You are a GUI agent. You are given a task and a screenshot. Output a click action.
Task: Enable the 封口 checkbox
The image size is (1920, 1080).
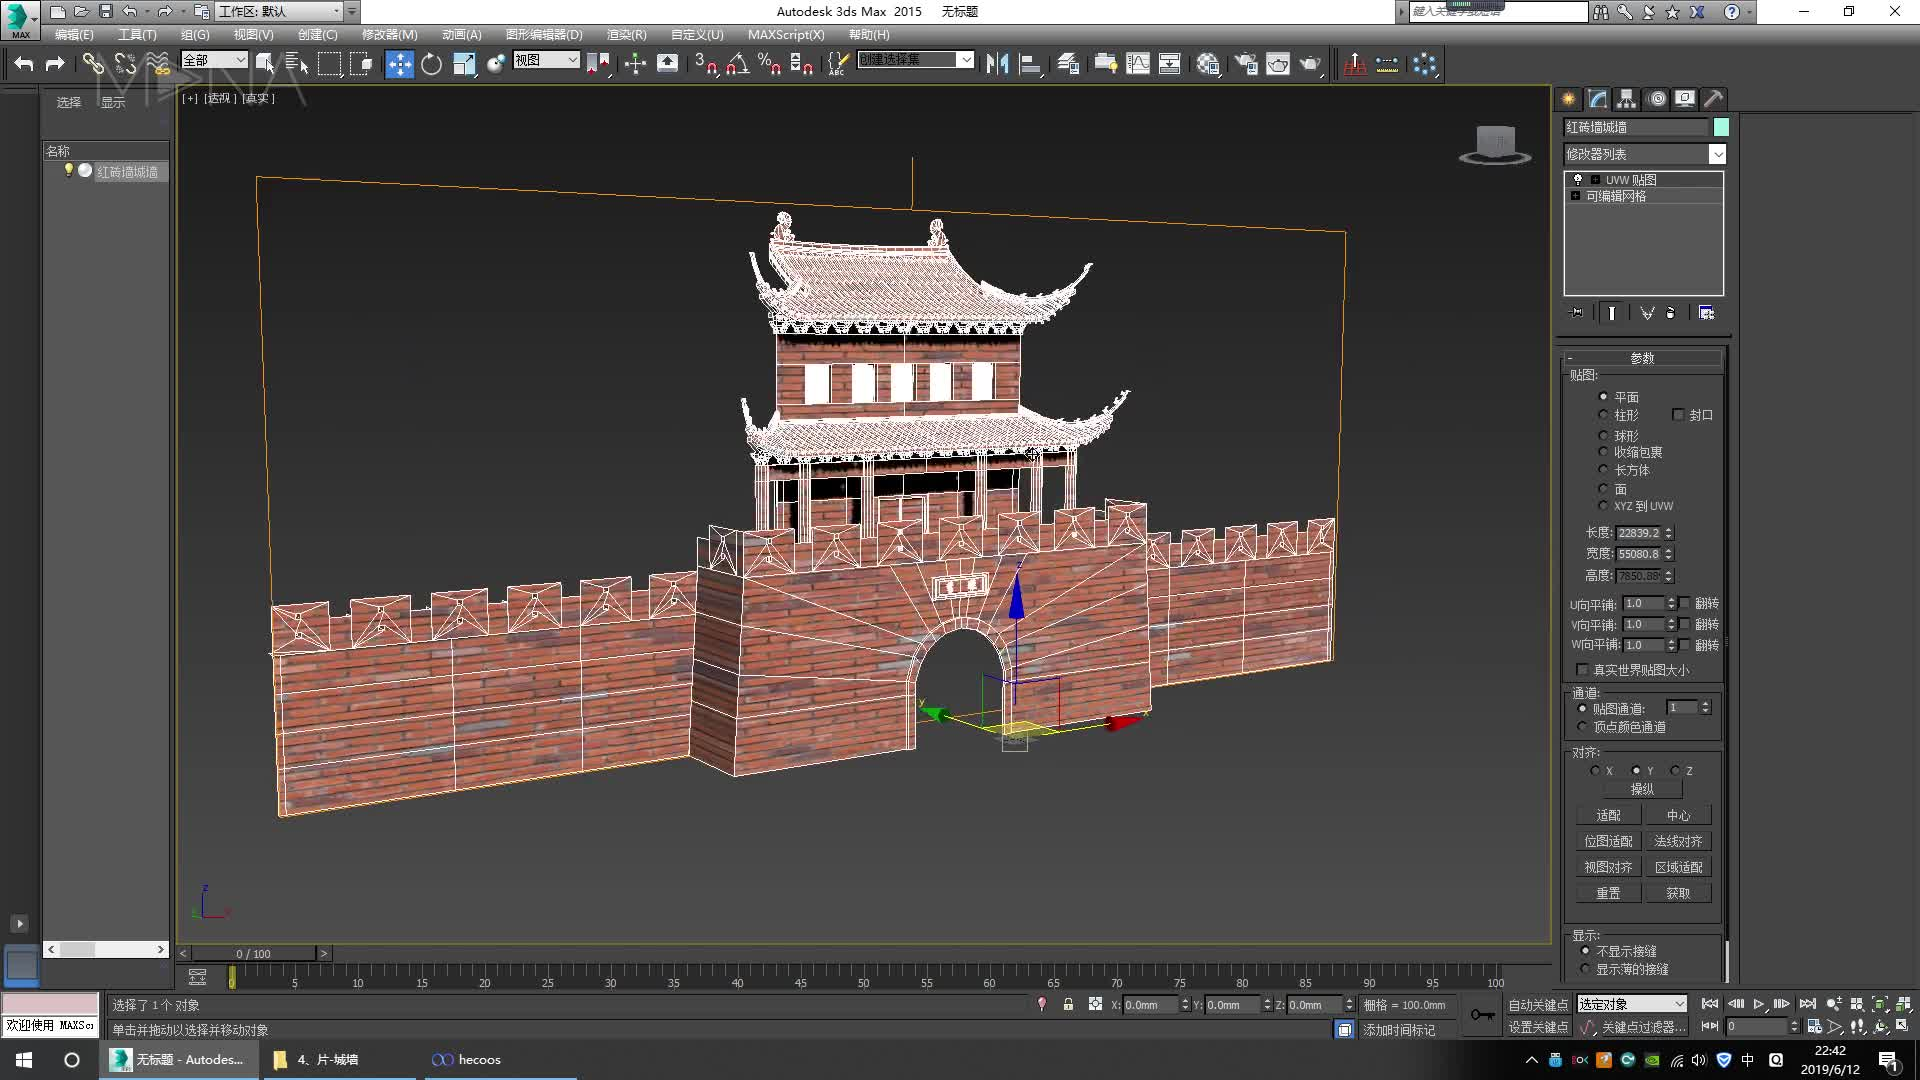[x=1678, y=414]
